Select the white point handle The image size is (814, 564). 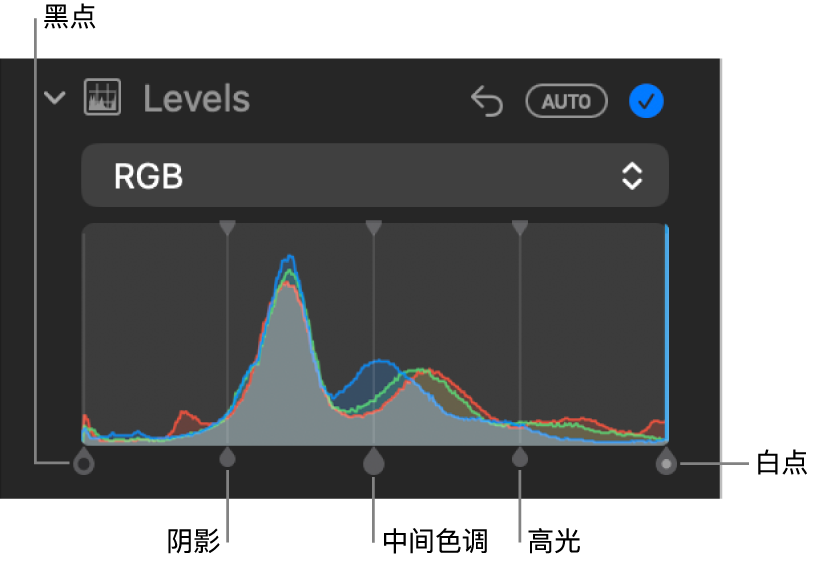pos(666,462)
